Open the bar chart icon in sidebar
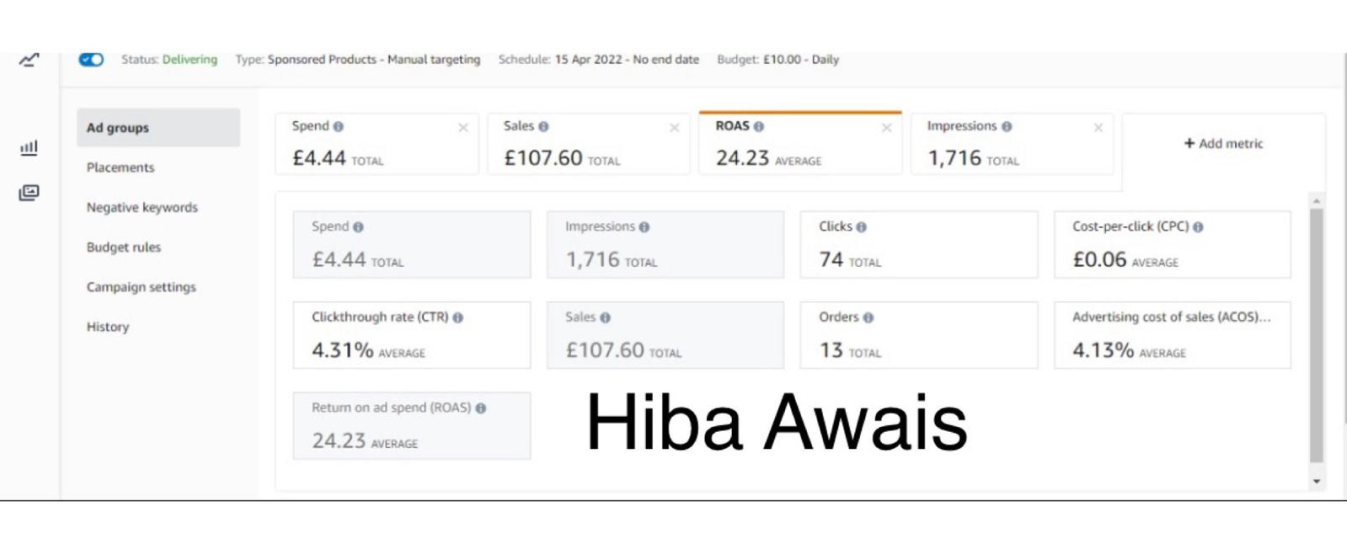Image resolution: width=1347 pixels, height=555 pixels. (29, 148)
